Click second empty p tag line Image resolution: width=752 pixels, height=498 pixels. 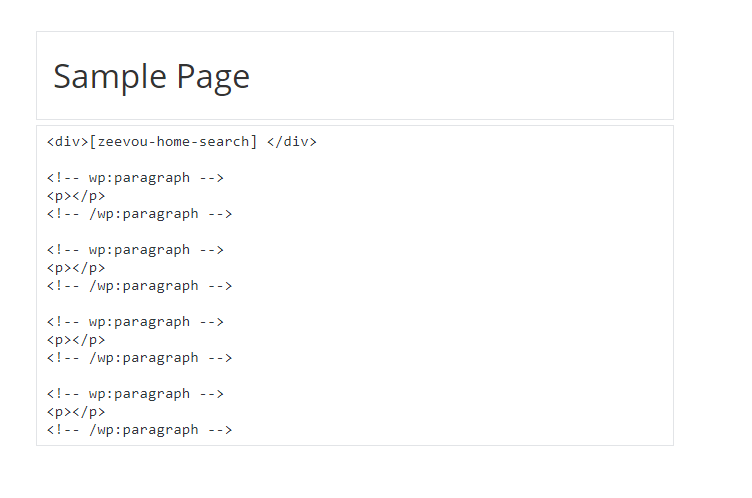[x=76, y=268]
